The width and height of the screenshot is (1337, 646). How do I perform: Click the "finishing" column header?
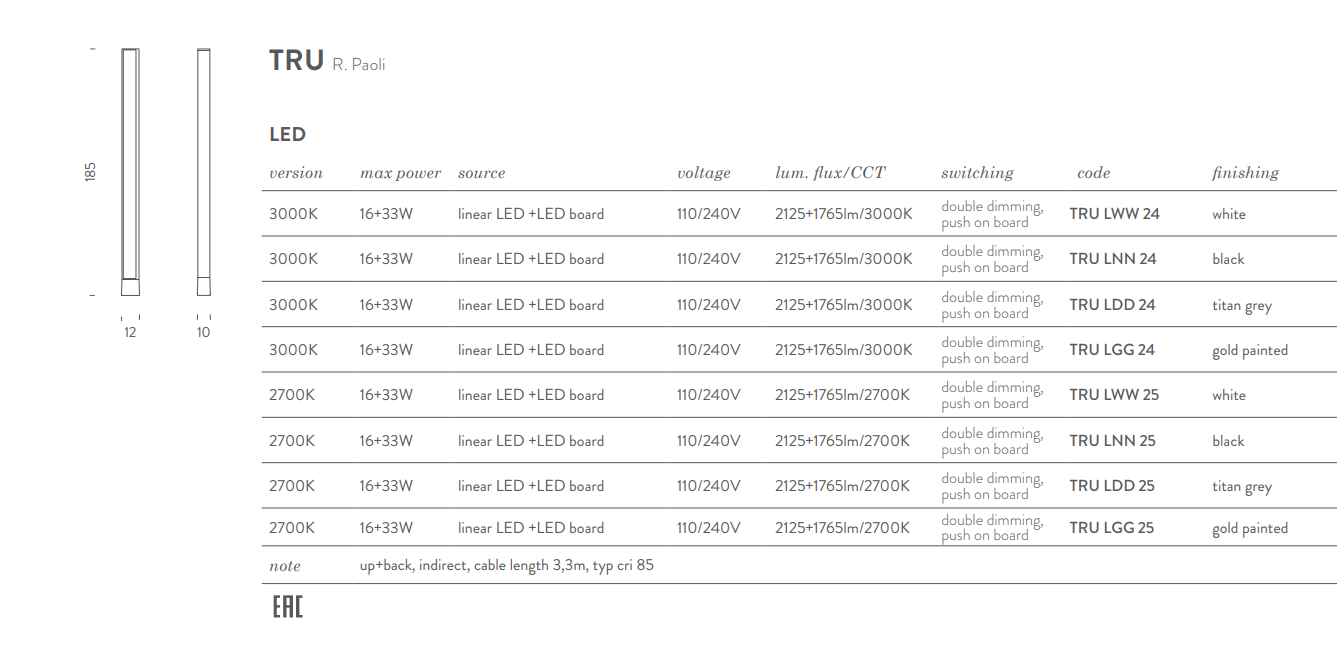coord(1245,173)
